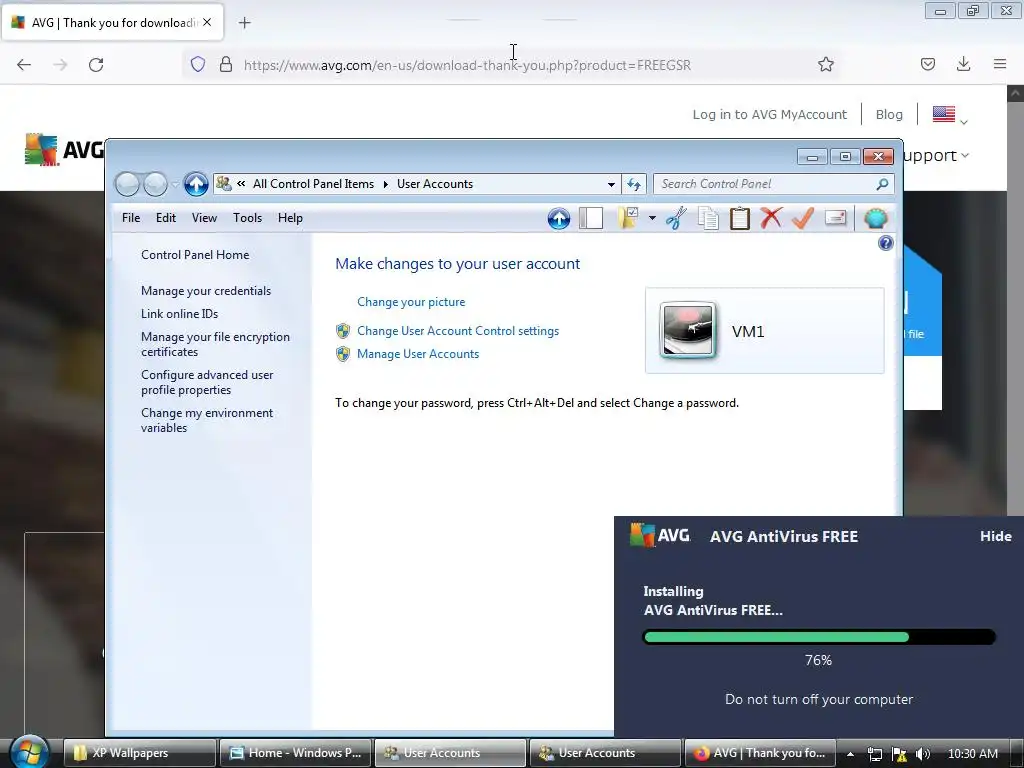The width and height of the screenshot is (1024, 768).
Task: Open the Tools menu
Action: point(248,218)
